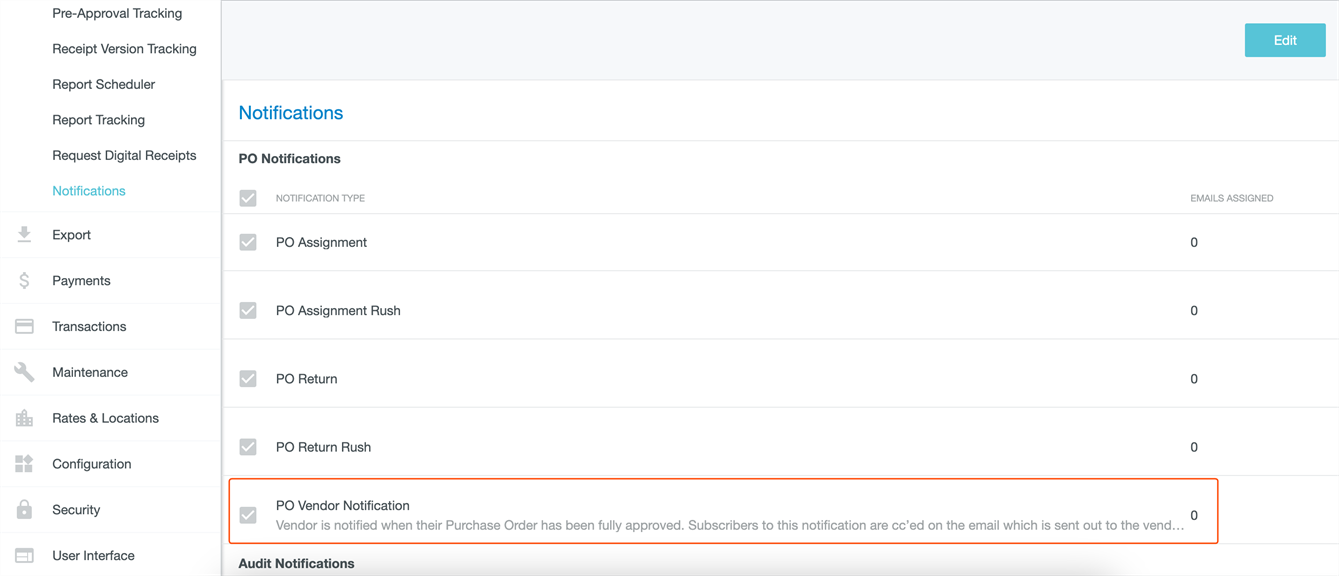
Task: Click the Configuration widgets icon
Action: click(24, 464)
